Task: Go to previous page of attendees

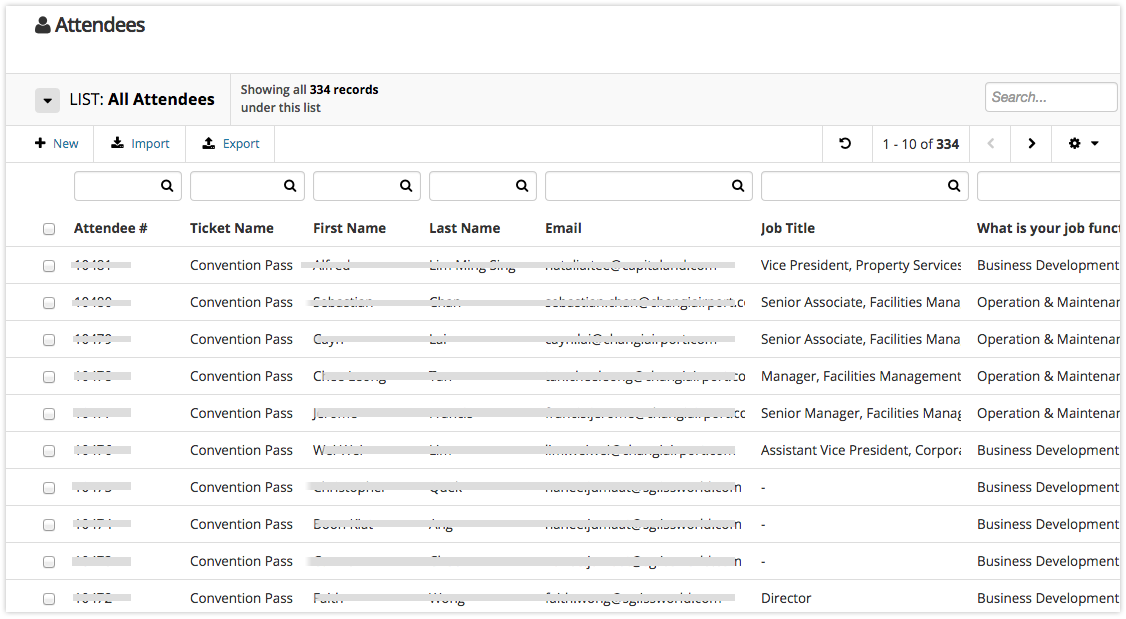Action: [x=991, y=144]
